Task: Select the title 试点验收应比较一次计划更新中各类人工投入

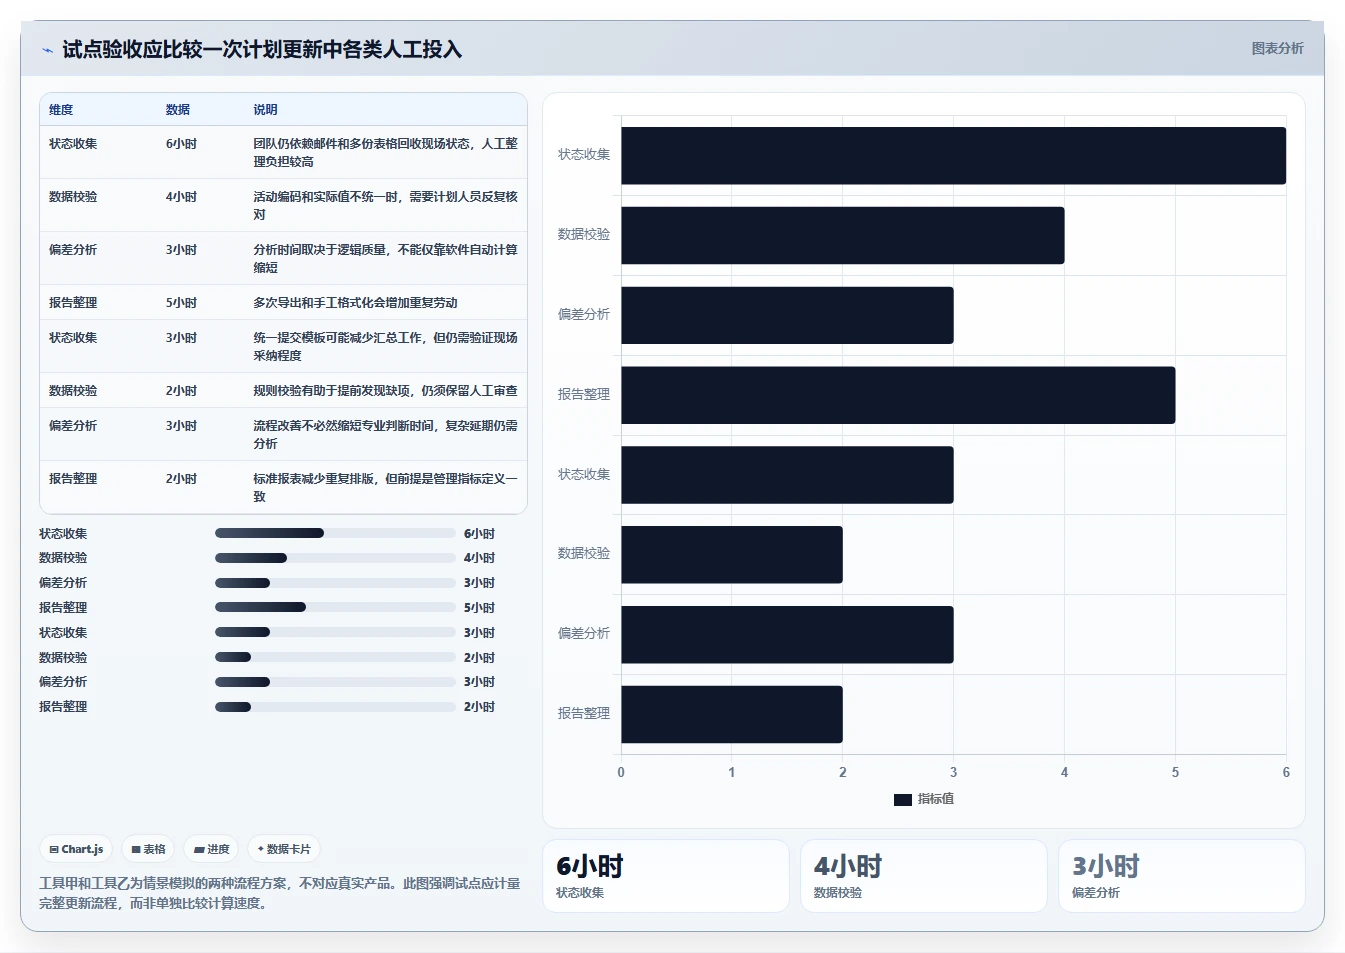Action: 262,49
